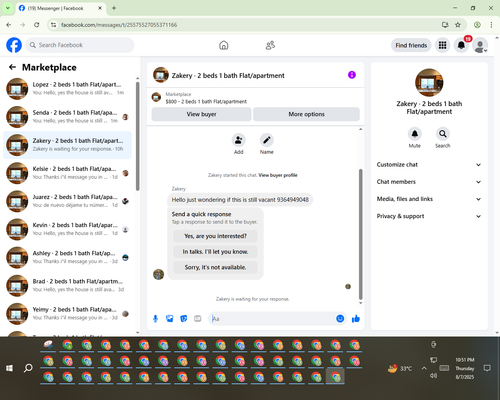
Task: Select the Messenger | Facebook browser tab
Action: pyautogui.click(x=60, y=8)
